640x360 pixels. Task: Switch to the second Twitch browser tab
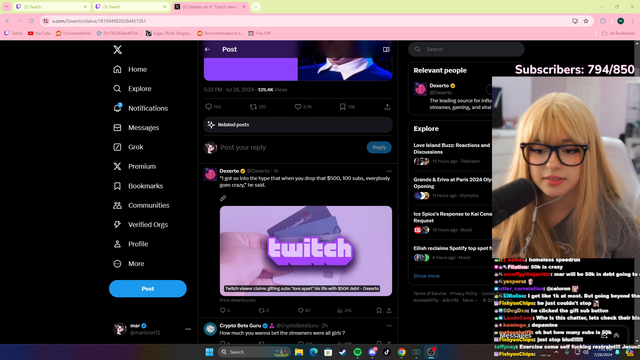[x=130, y=7]
